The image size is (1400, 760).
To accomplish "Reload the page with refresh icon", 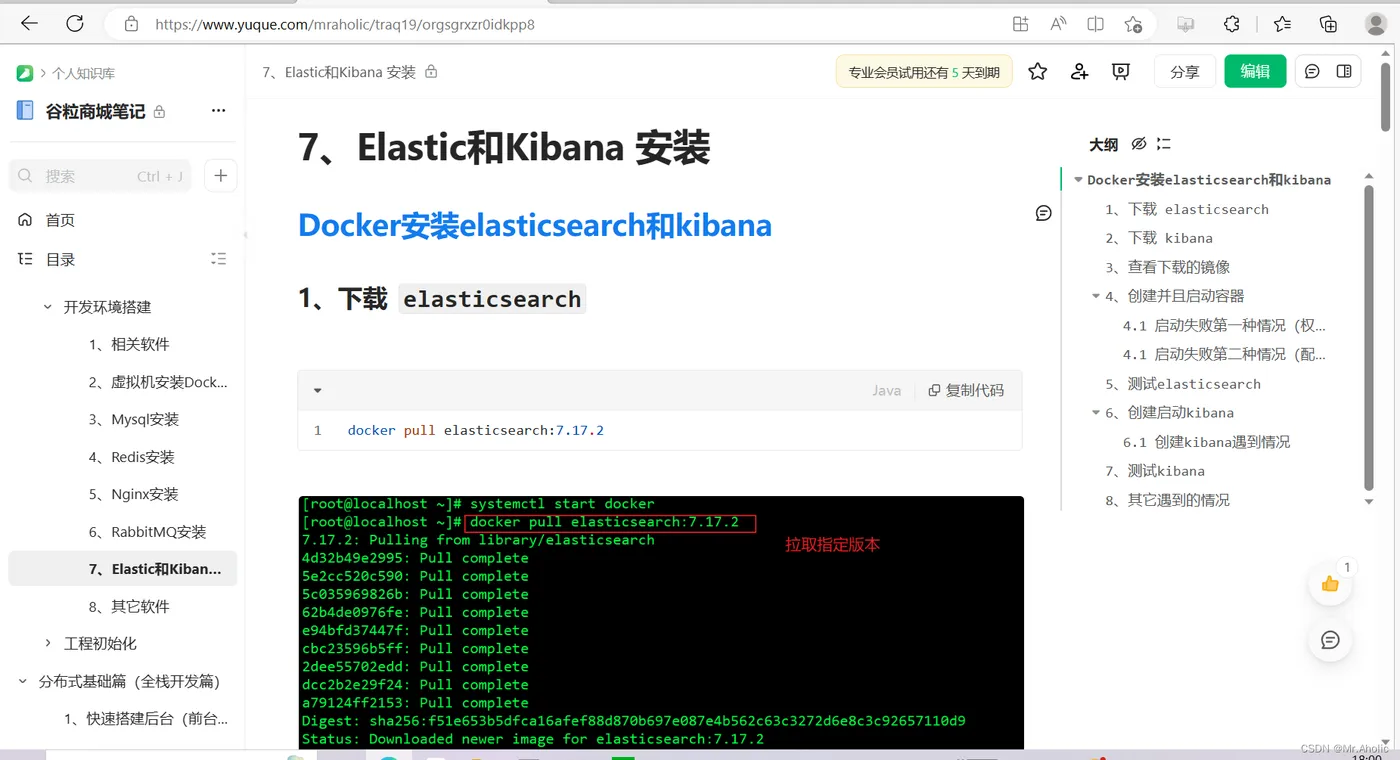I will tap(75, 24).
